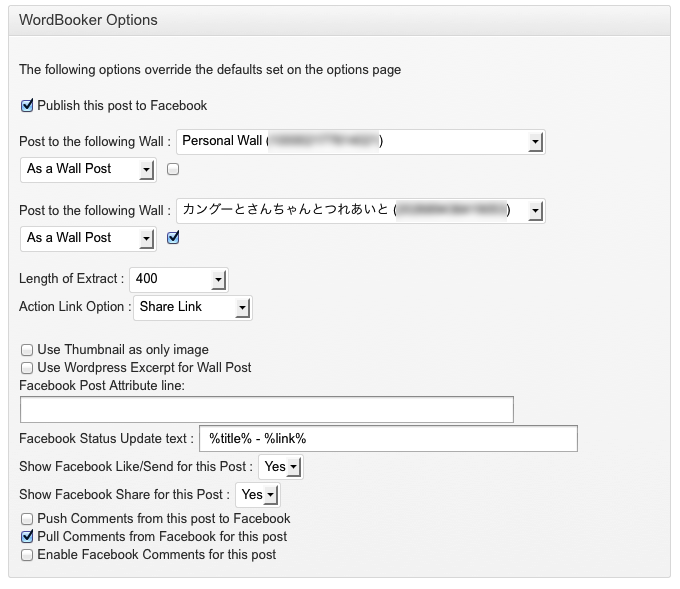Open first As a Wall Post dropdown
The height and width of the screenshot is (589, 680).
(x=87, y=169)
